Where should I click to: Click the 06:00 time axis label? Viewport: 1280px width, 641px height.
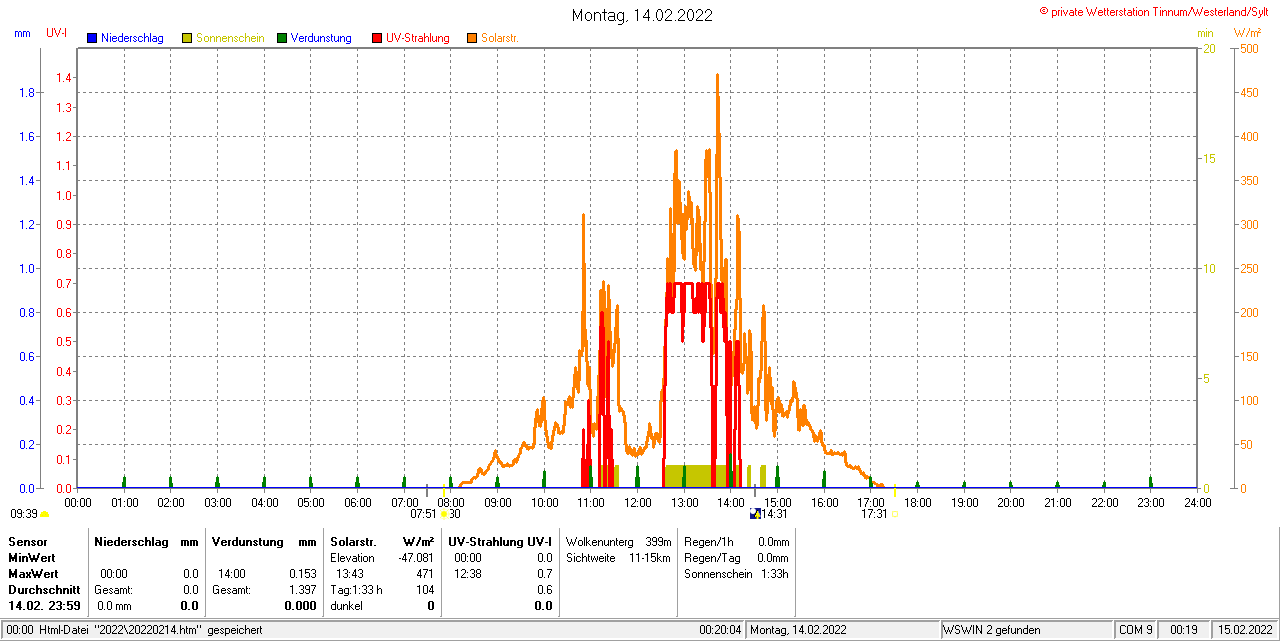[x=358, y=502]
